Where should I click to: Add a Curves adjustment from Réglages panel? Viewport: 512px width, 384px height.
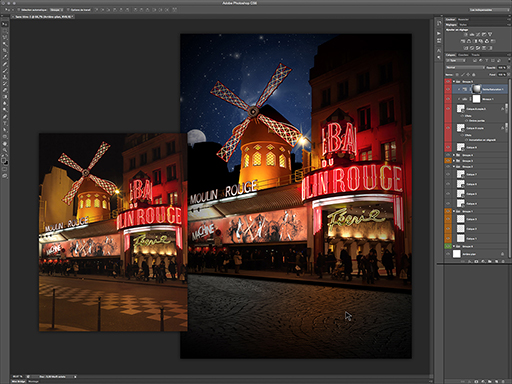coord(478,34)
